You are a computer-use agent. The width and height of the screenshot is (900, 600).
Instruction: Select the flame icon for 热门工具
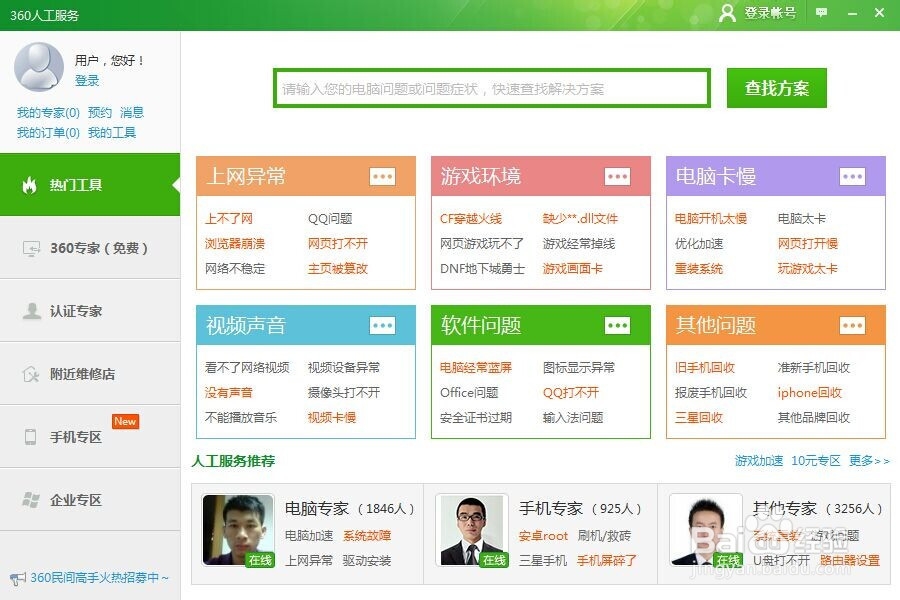tap(29, 185)
